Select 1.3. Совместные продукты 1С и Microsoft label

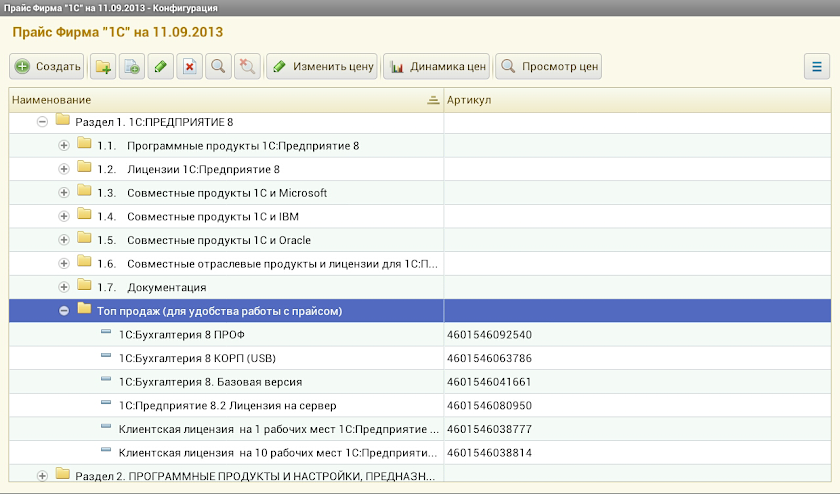[x=212, y=193]
